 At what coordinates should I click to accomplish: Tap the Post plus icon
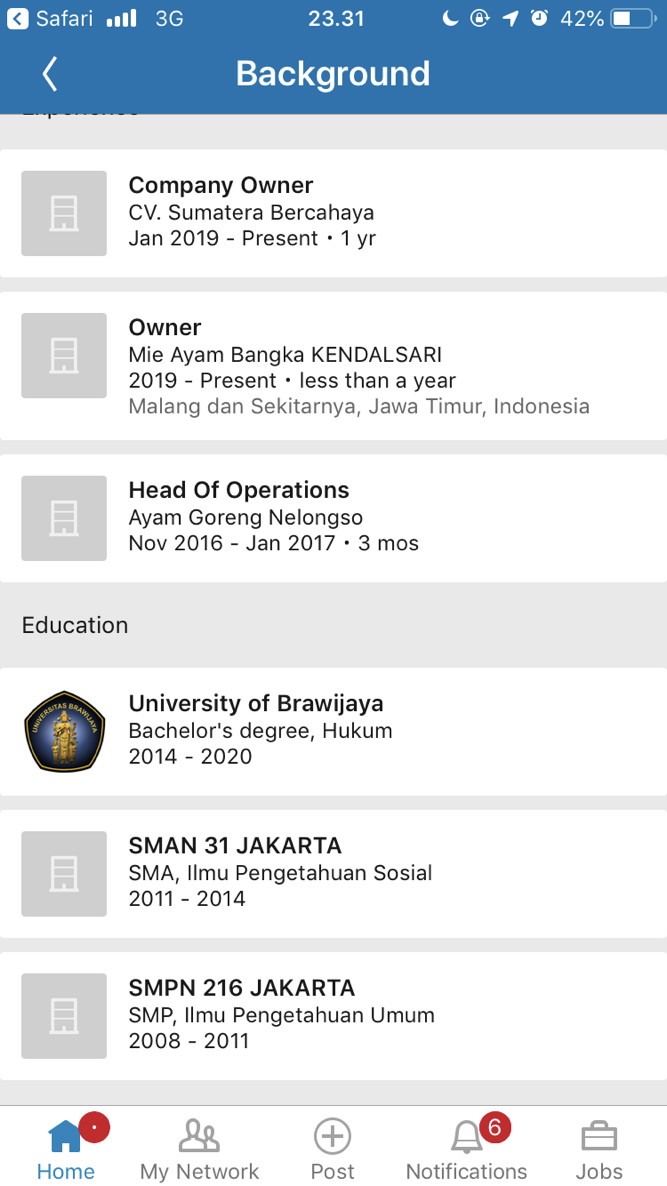point(333,1136)
